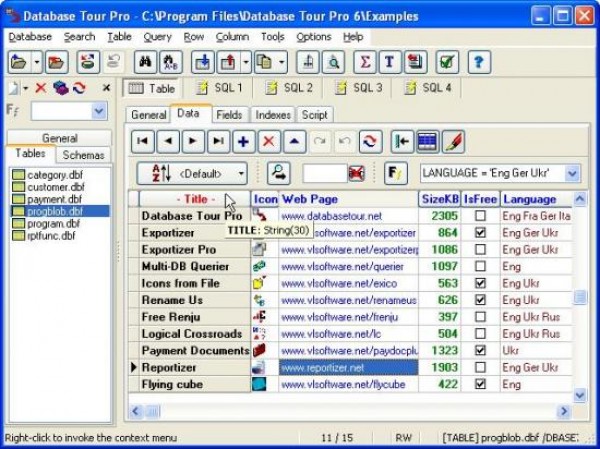Click the vertical scrollbar down arrow in grid
Viewport: 600px width, 449px height.
[580, 394]
